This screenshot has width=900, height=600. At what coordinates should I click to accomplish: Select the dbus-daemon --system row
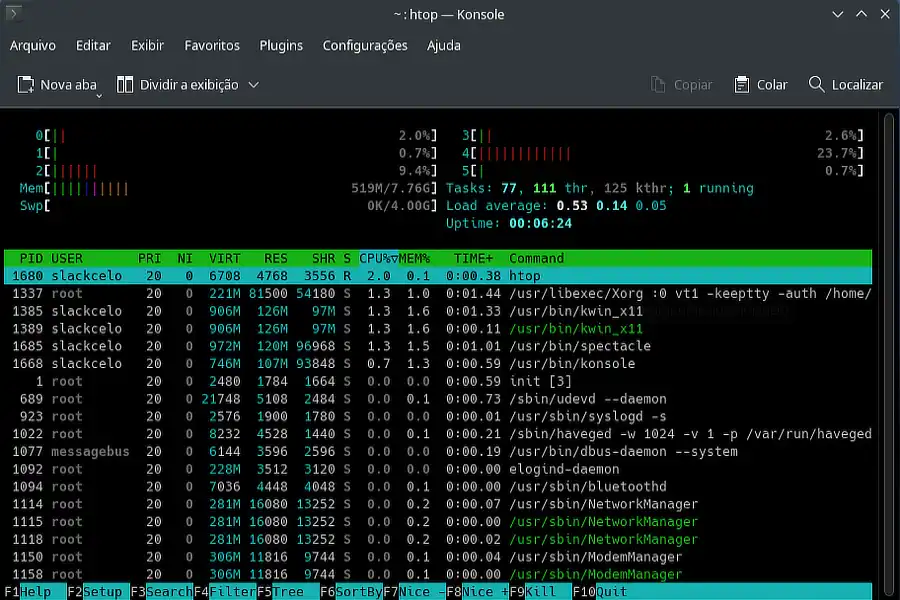click(438, 451)
